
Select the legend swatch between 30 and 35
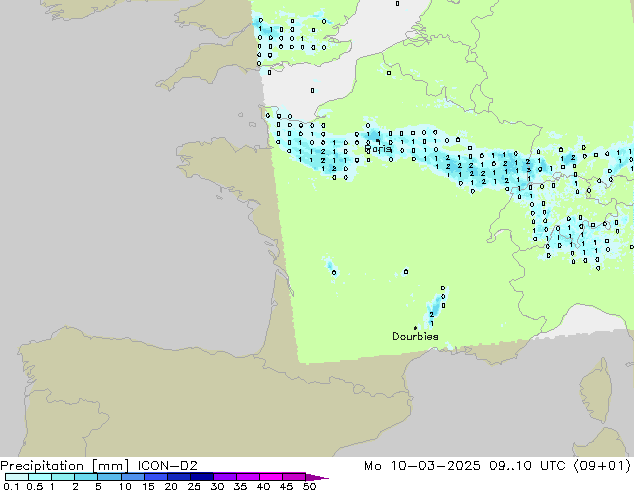(x=225, y=477)
